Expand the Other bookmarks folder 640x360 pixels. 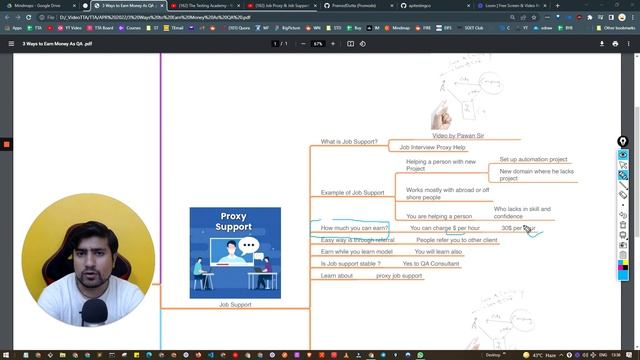(616, 28)
